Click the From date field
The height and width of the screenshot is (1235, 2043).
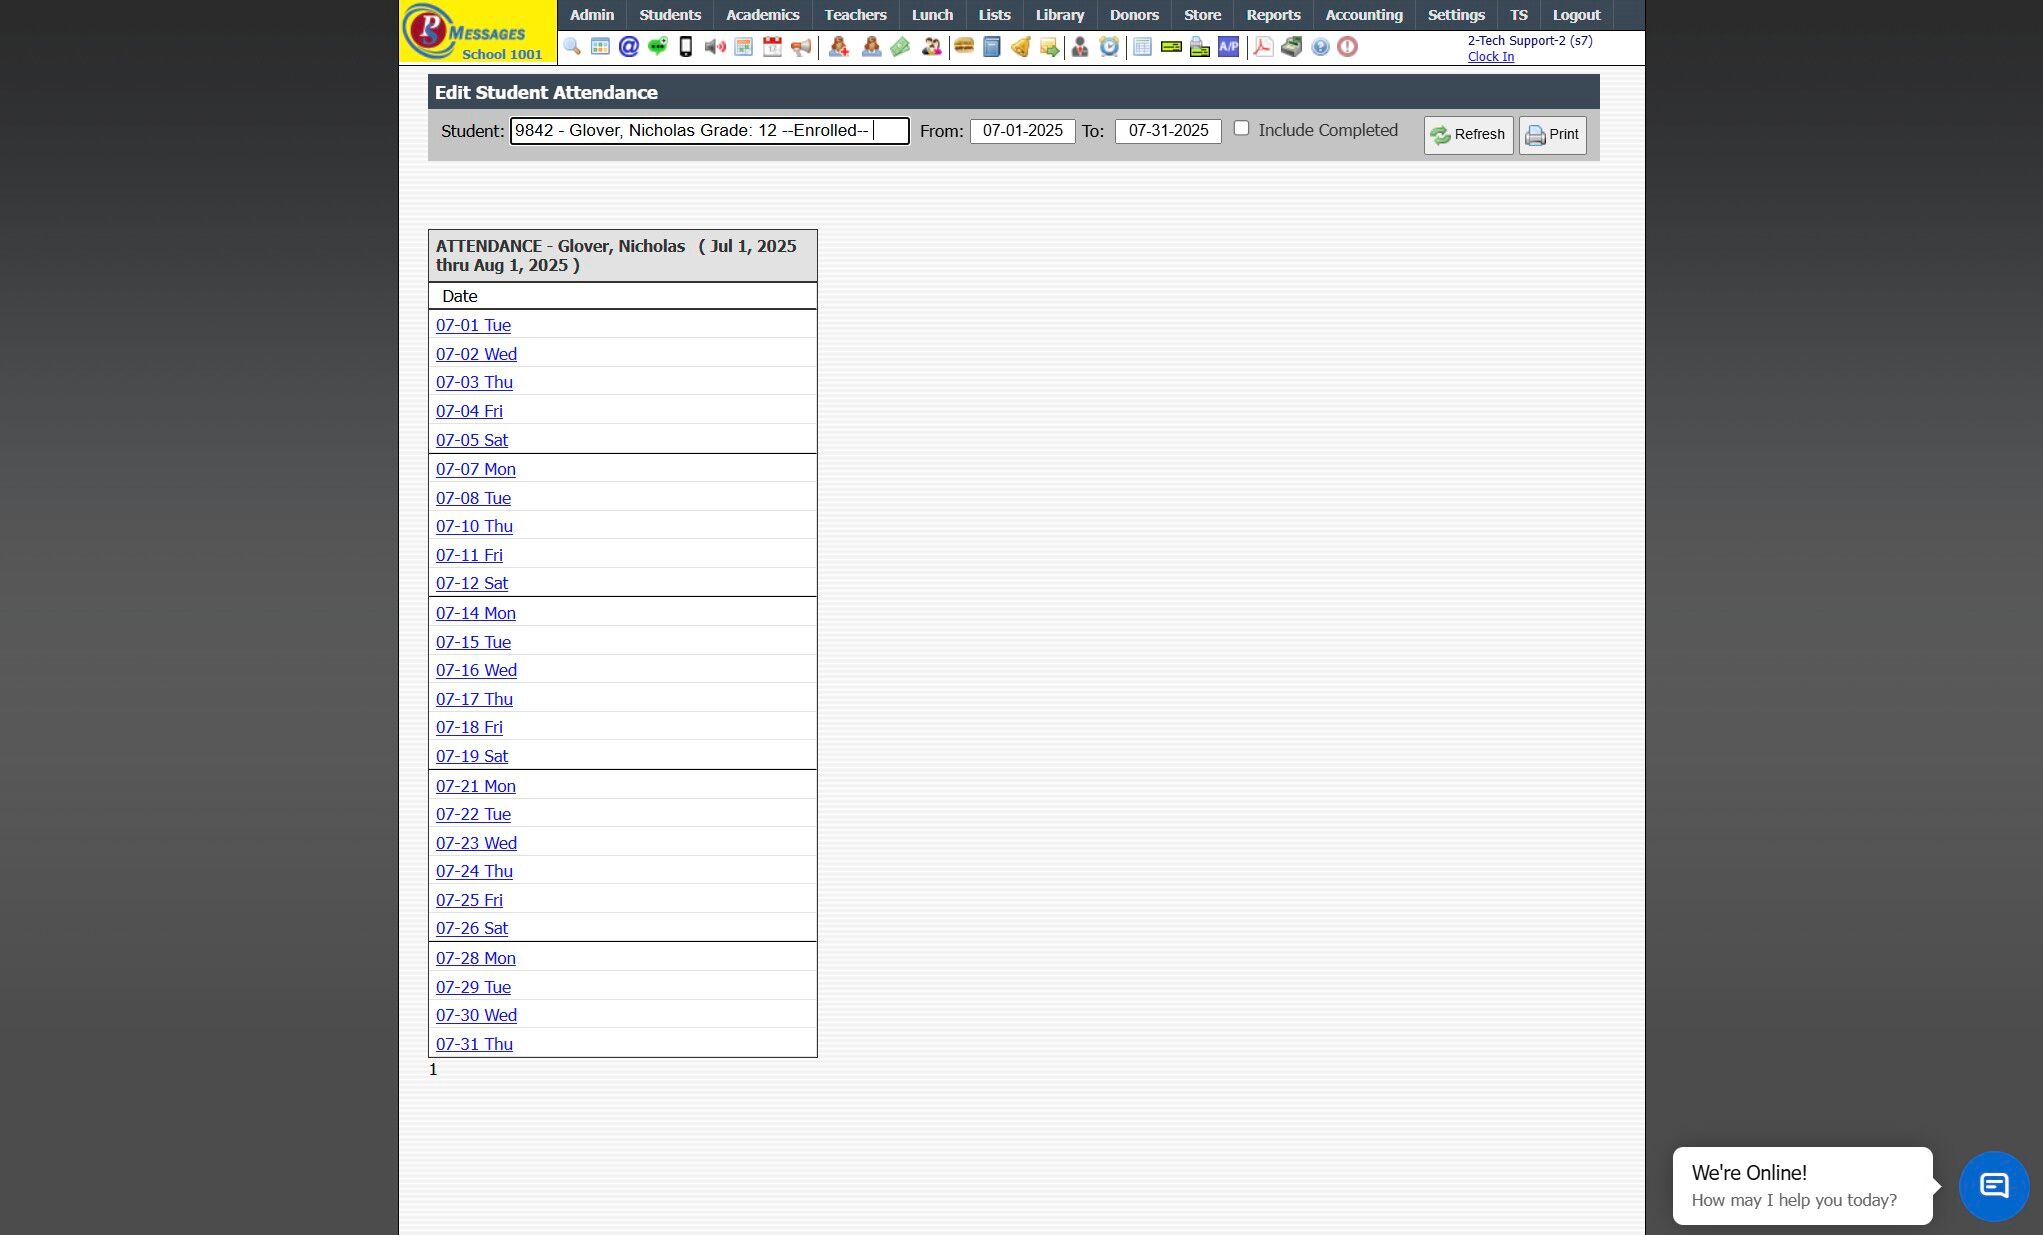pyautogui.click(x=1022, y=131)
